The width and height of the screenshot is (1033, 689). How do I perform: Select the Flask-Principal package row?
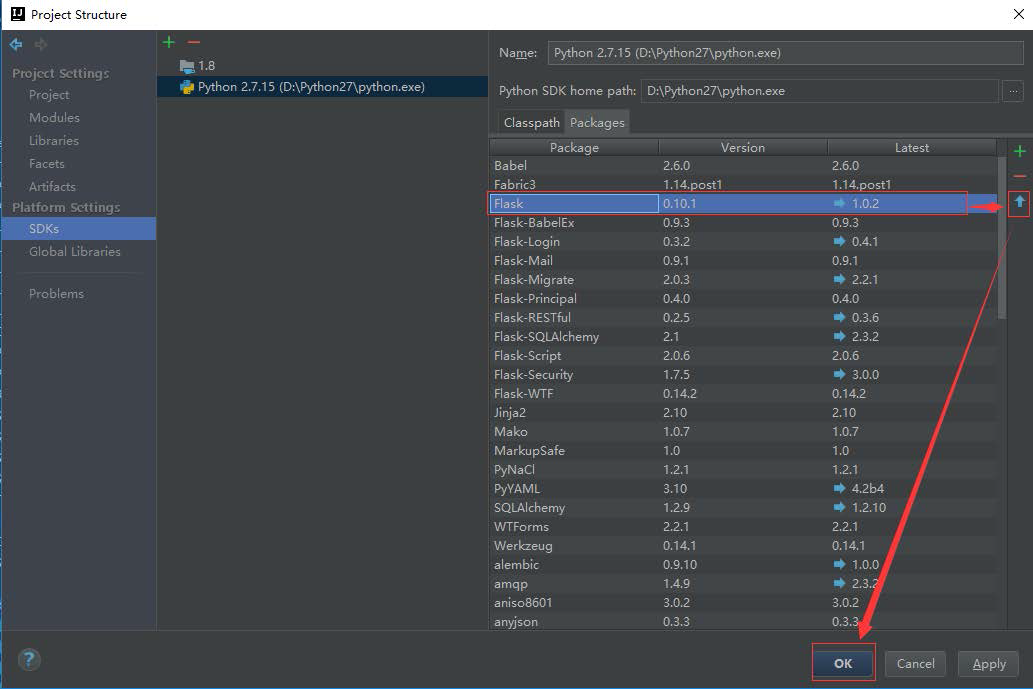743,298
